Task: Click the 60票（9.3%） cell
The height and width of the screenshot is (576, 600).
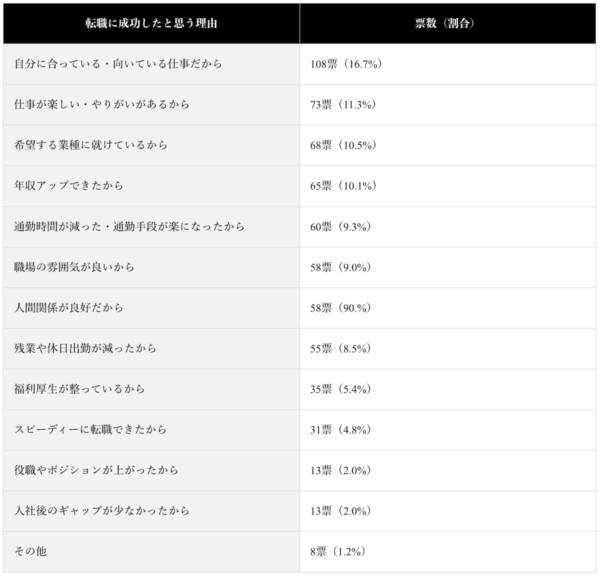Action: pyautogui.click(x=448, y=227)
